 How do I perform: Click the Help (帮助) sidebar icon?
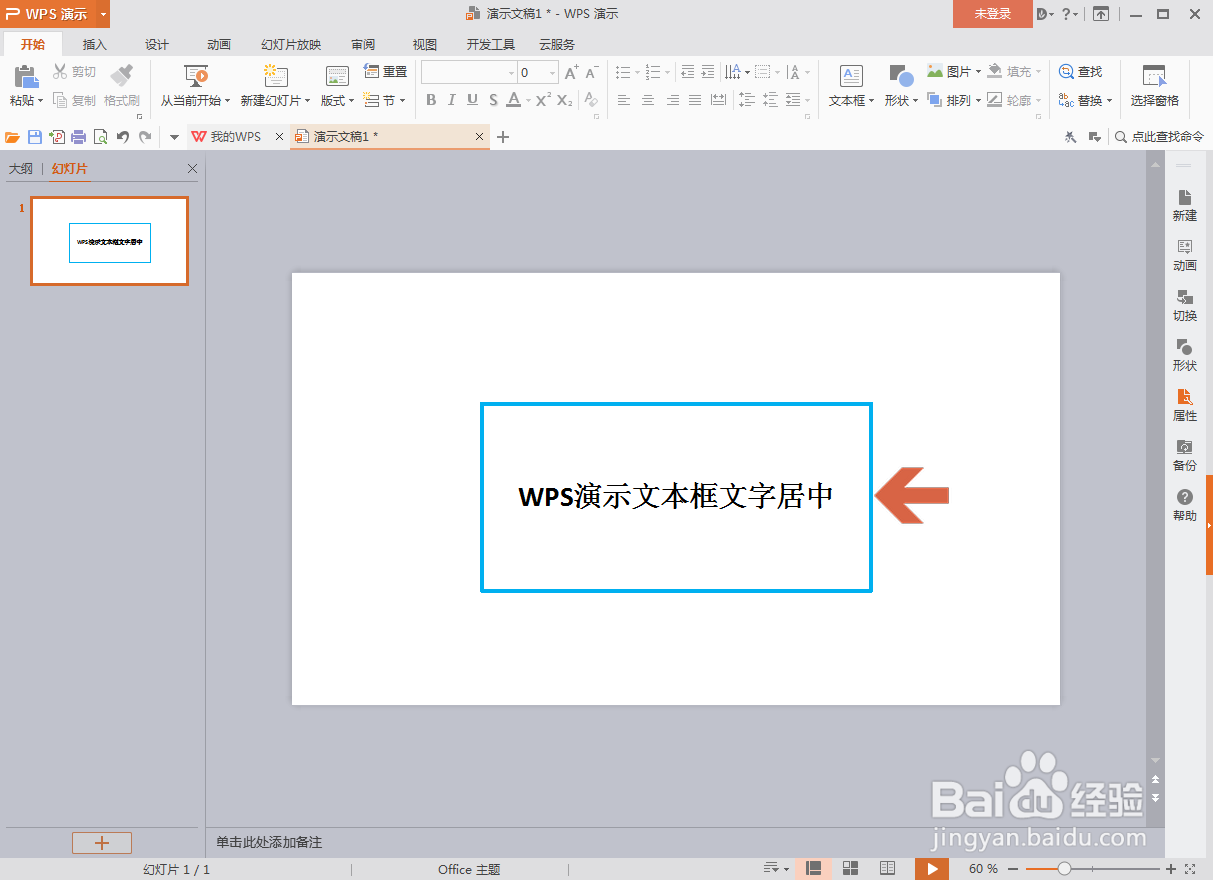pos(1185,506)
